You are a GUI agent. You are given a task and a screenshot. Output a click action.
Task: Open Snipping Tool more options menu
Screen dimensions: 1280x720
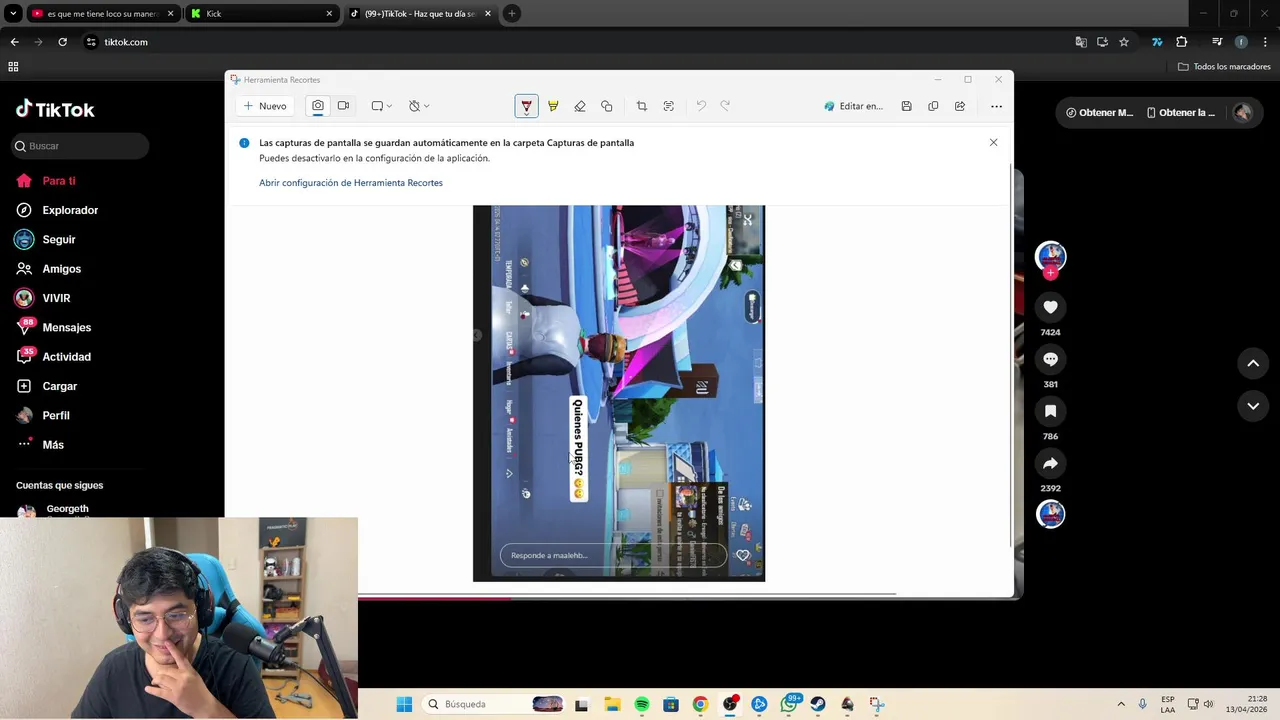(996, 106)
